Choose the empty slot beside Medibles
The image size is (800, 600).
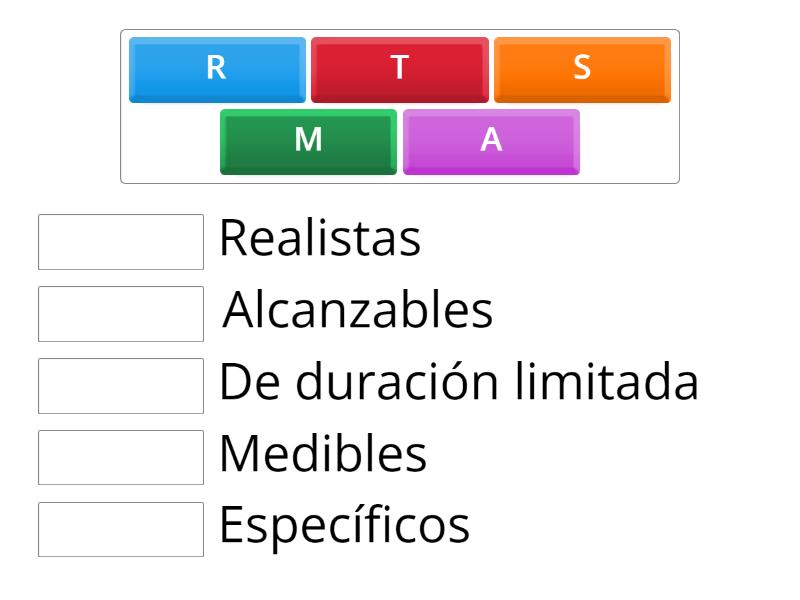(x=121, y=458)
